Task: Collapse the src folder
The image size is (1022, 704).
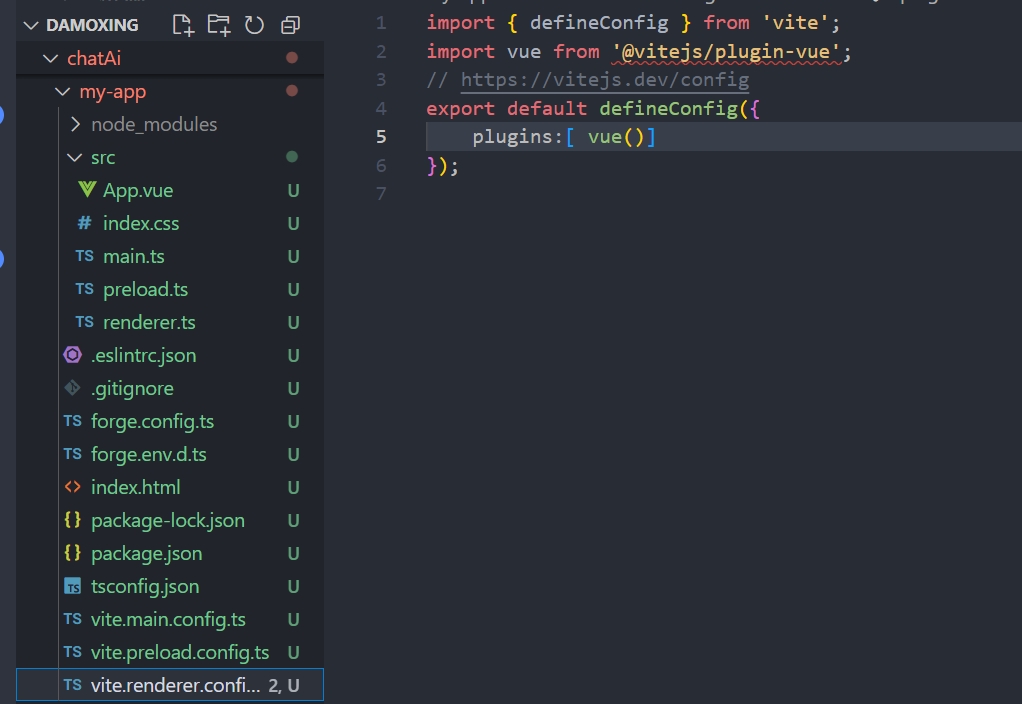Action: point(75,158)
